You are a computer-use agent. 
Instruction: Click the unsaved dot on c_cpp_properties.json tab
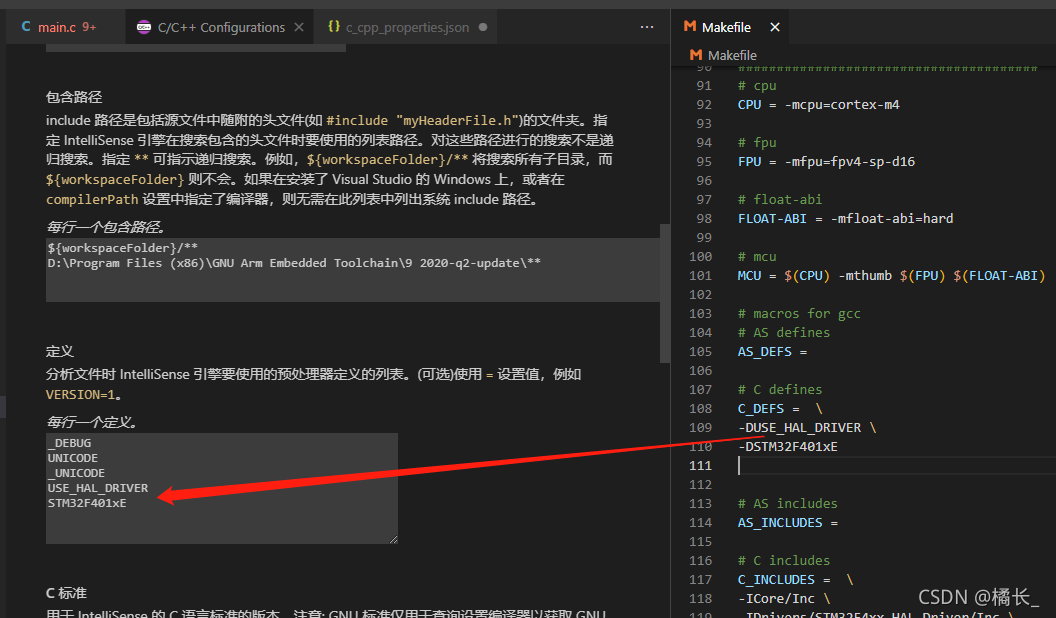pyautogui.click(x=483, y=27)
